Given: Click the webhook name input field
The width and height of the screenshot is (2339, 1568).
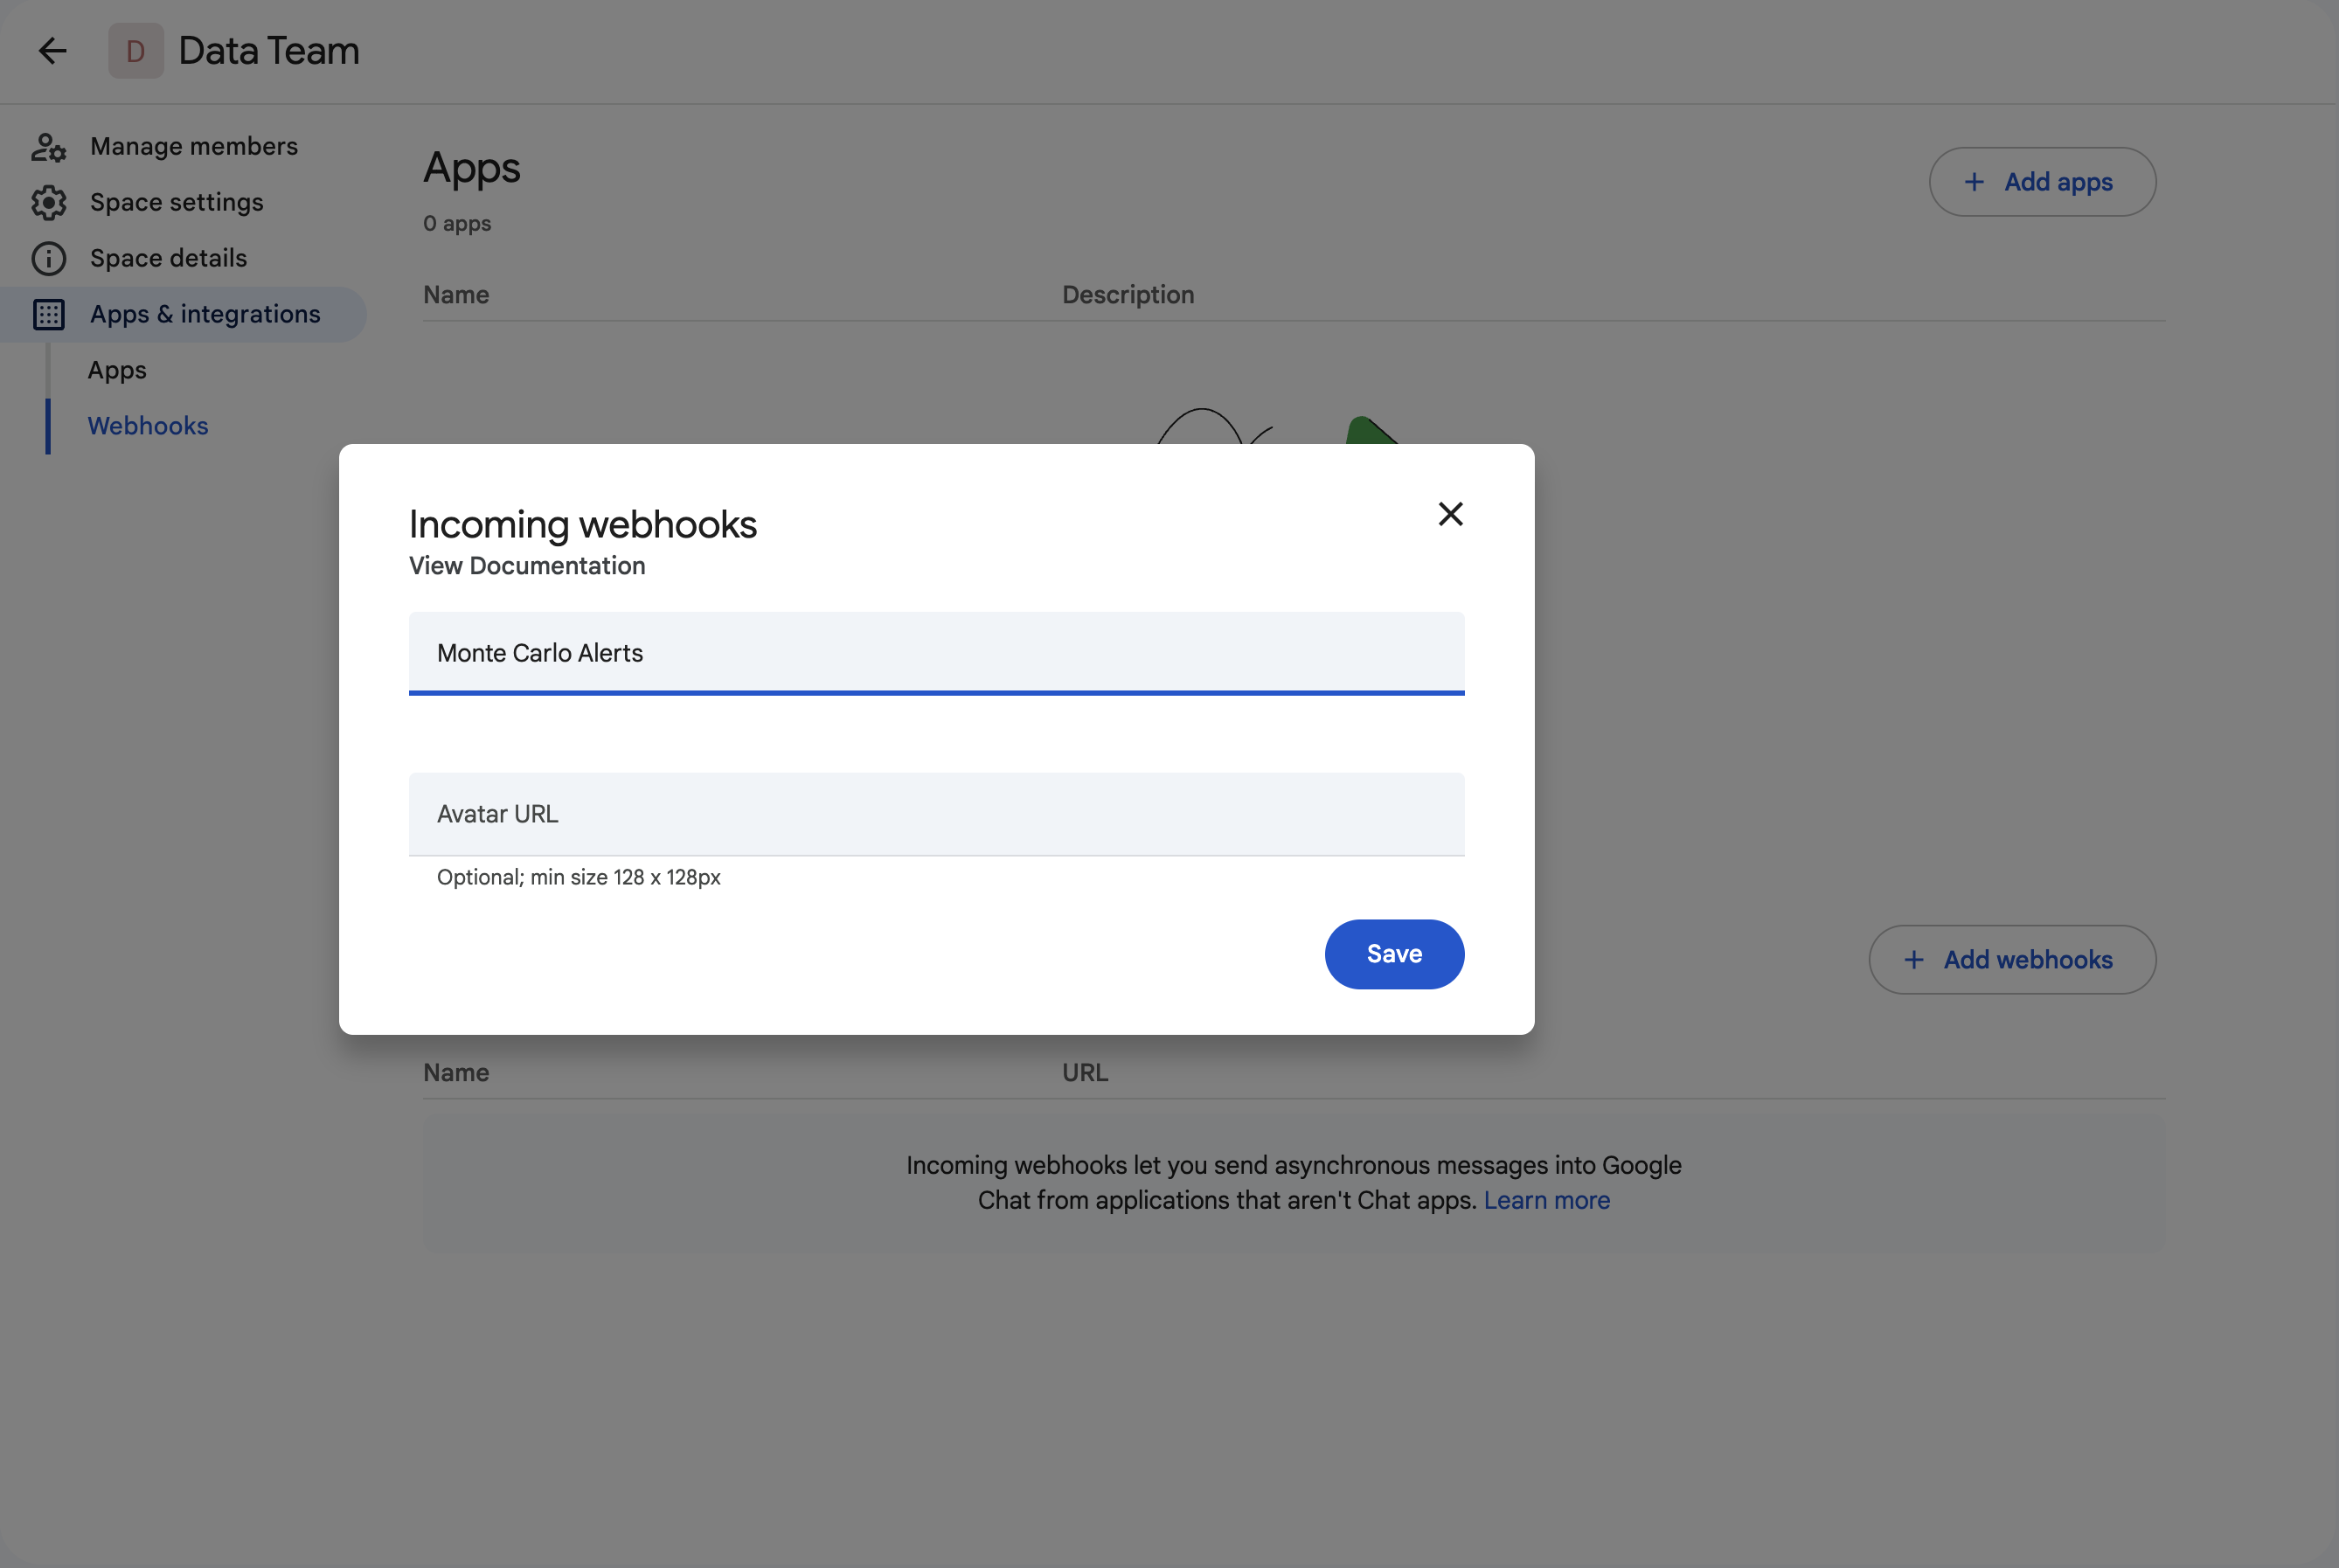Looking at the screenshot, I should 936,653.
